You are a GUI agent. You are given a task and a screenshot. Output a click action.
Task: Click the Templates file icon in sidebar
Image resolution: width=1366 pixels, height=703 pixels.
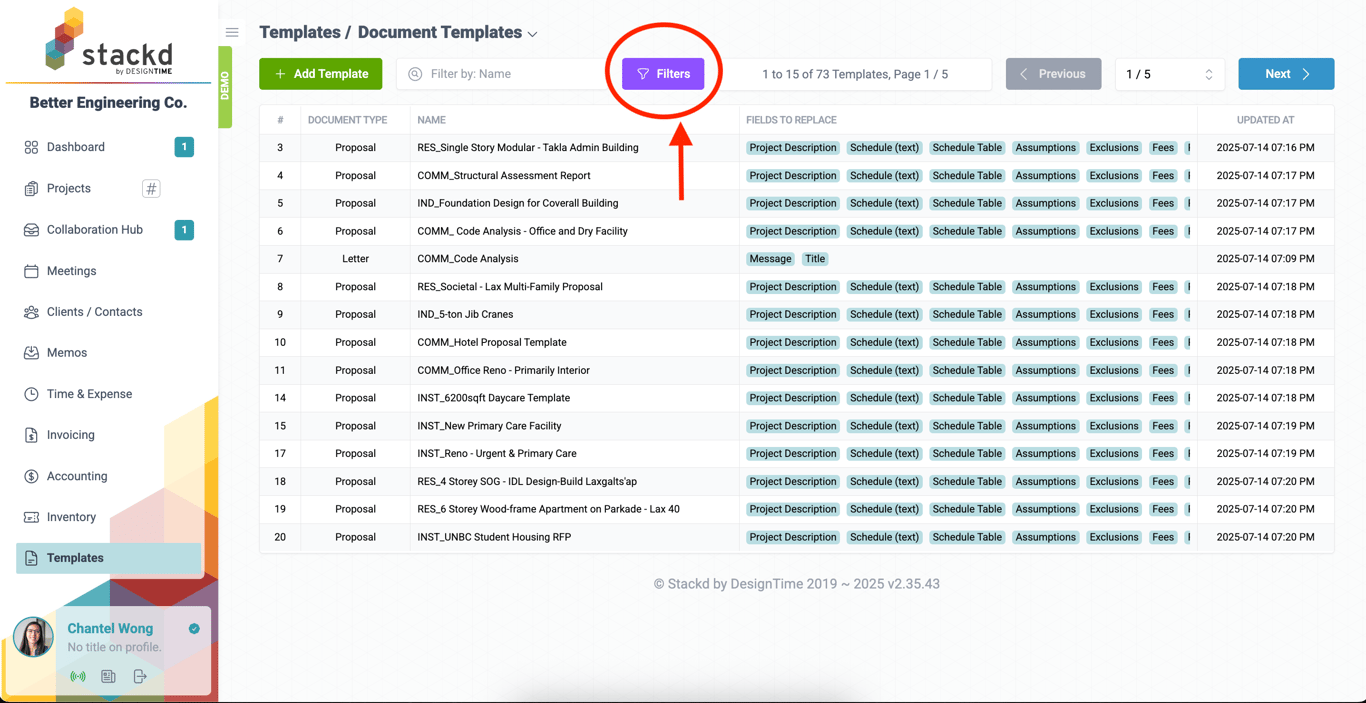(31, 558)
